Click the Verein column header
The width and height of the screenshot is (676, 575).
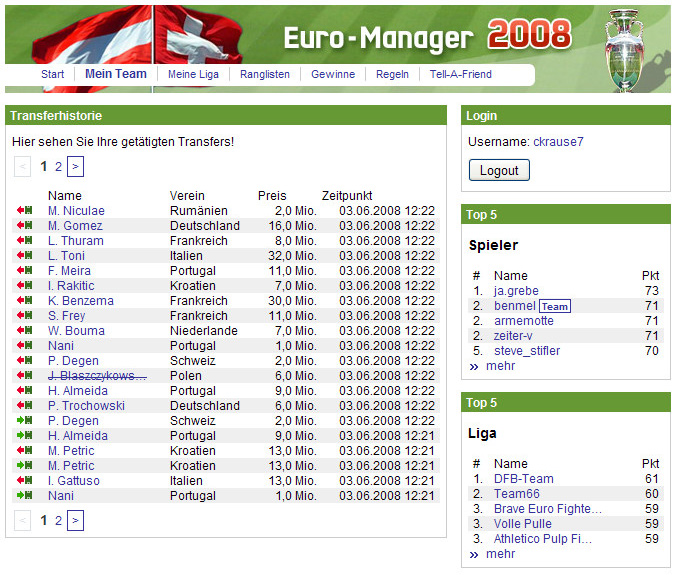pyautogui.click(x=187, y=196)
